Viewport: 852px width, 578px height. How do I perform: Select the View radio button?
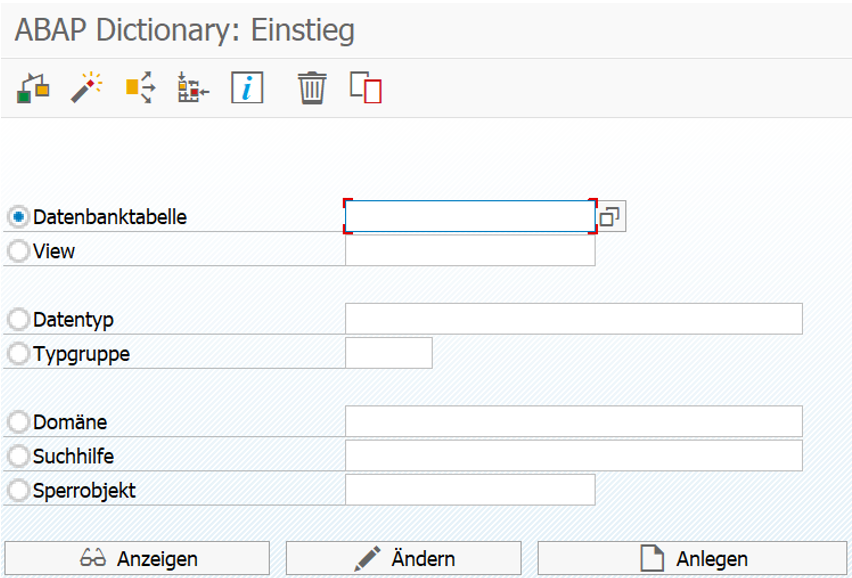(18, 251)
